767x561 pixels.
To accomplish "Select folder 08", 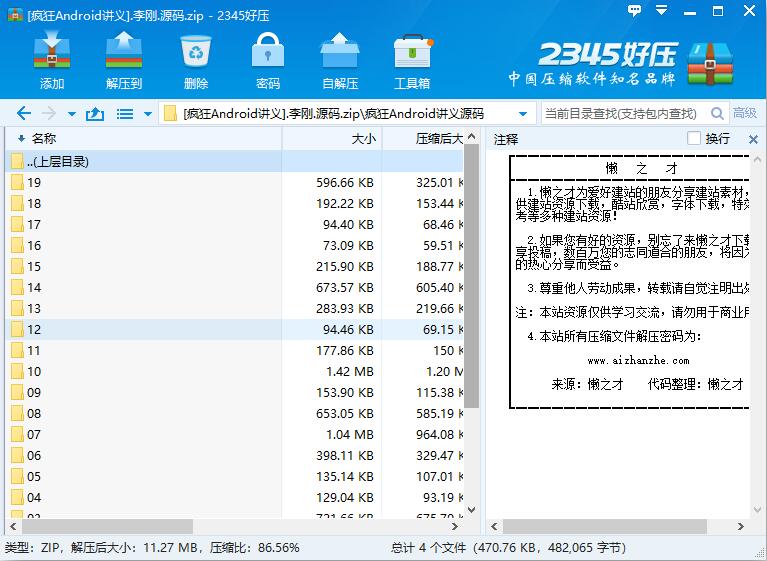I will (x=235, y=414).
